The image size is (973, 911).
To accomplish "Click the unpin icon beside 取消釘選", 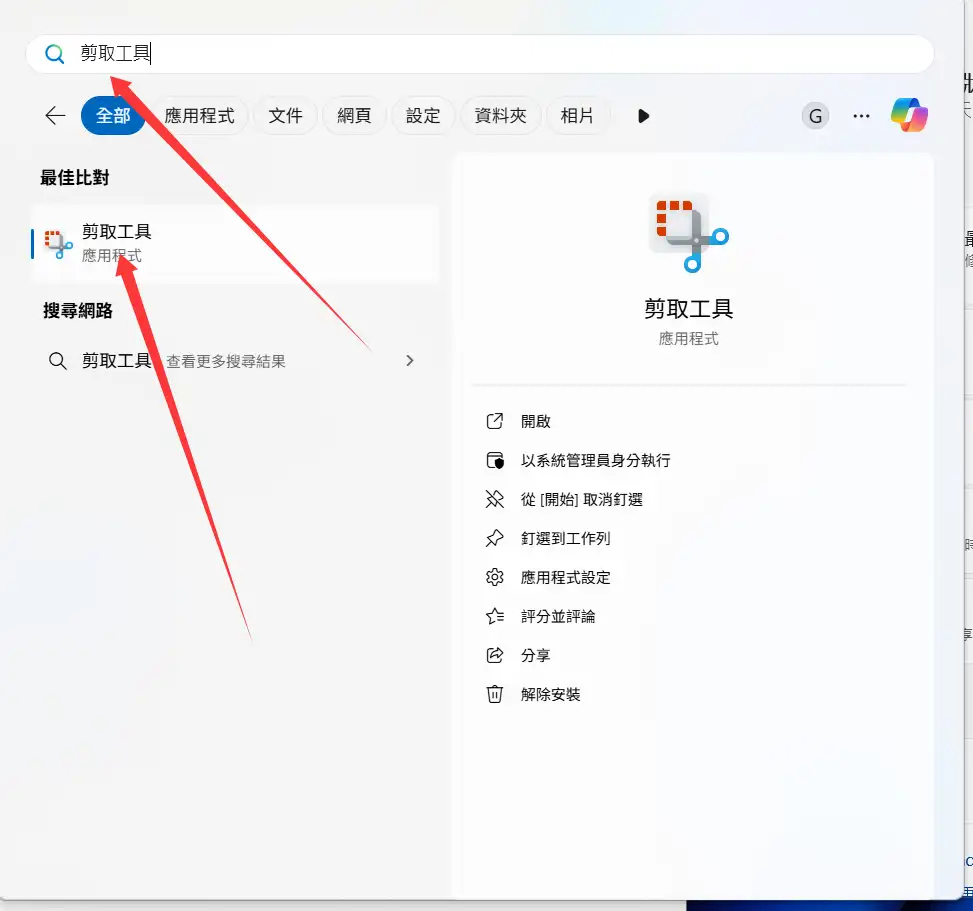I will (x=495, y=499).
